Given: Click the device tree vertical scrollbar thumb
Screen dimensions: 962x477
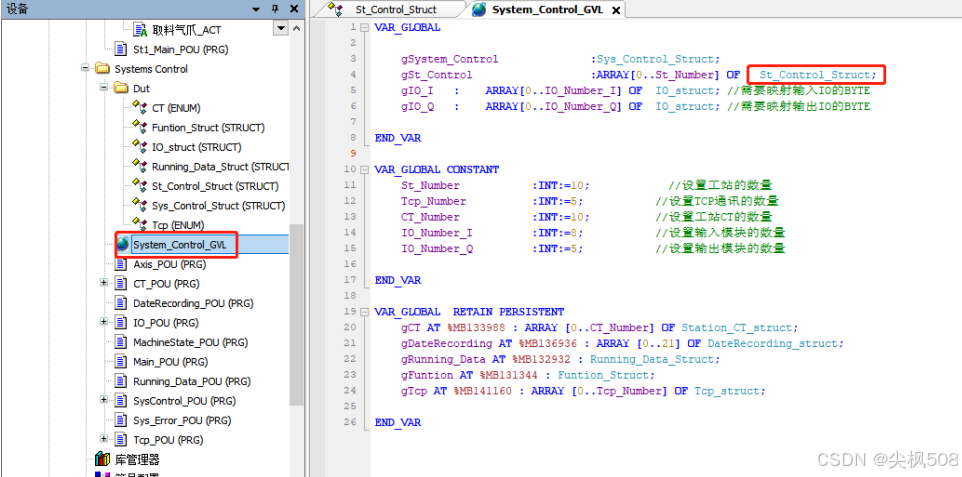Looking at the screenshot, I should coord(296,314).
